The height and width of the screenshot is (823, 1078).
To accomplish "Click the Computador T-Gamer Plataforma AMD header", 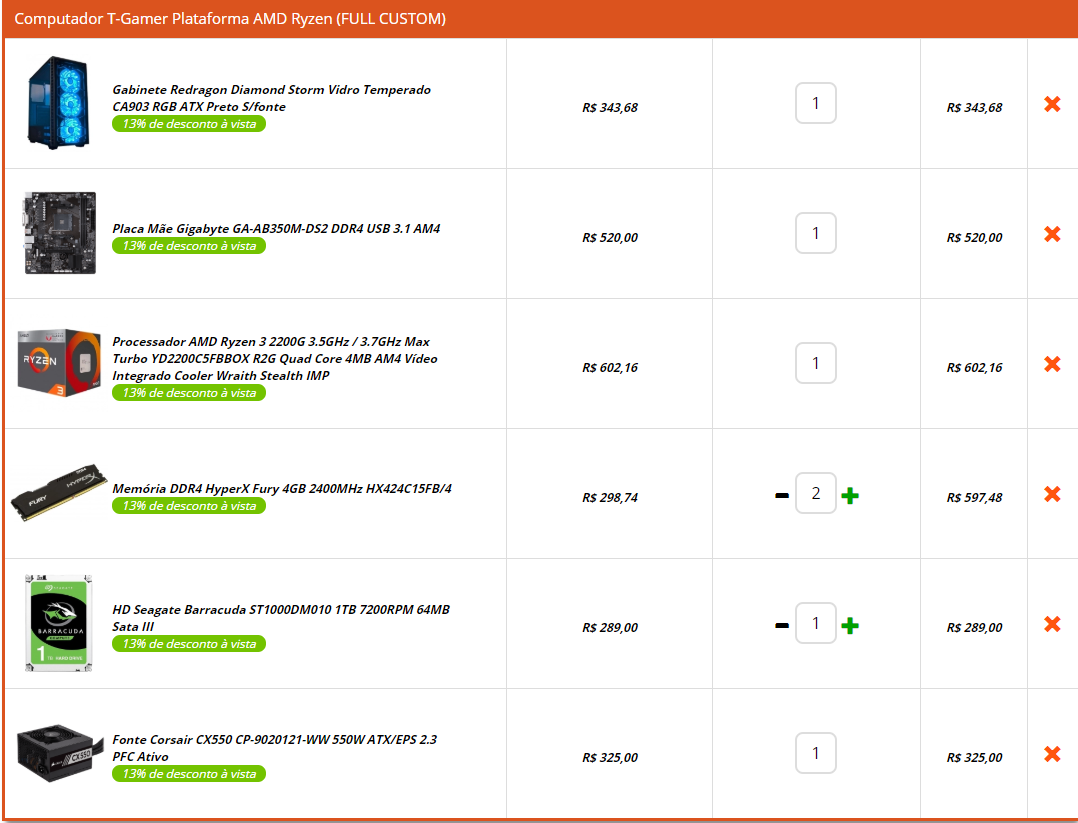I will [x=230, y=19].
